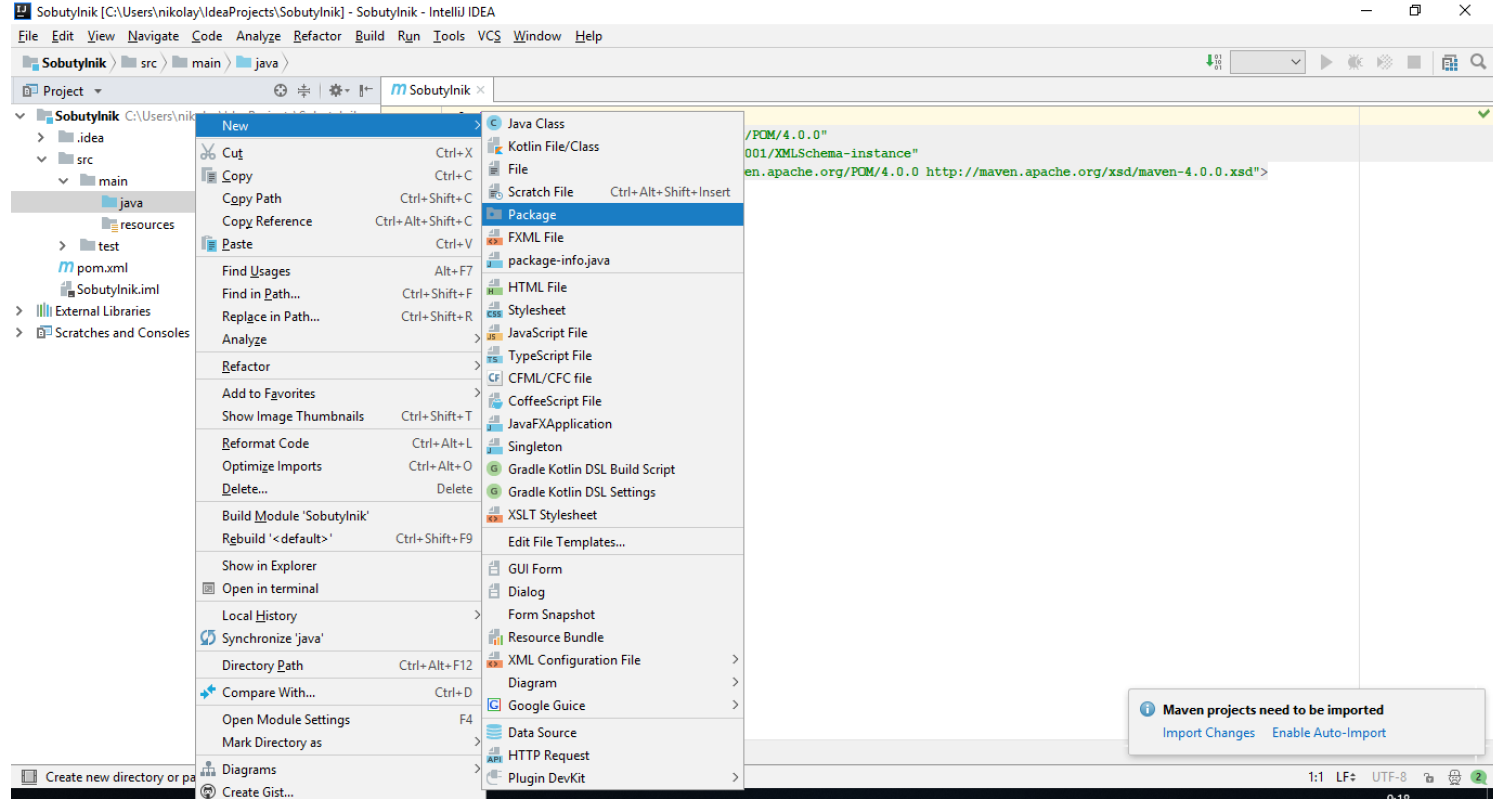Choose HTTP Request in New submenu
This screenshot has width=1494, height=799.
tap(613, 755)
